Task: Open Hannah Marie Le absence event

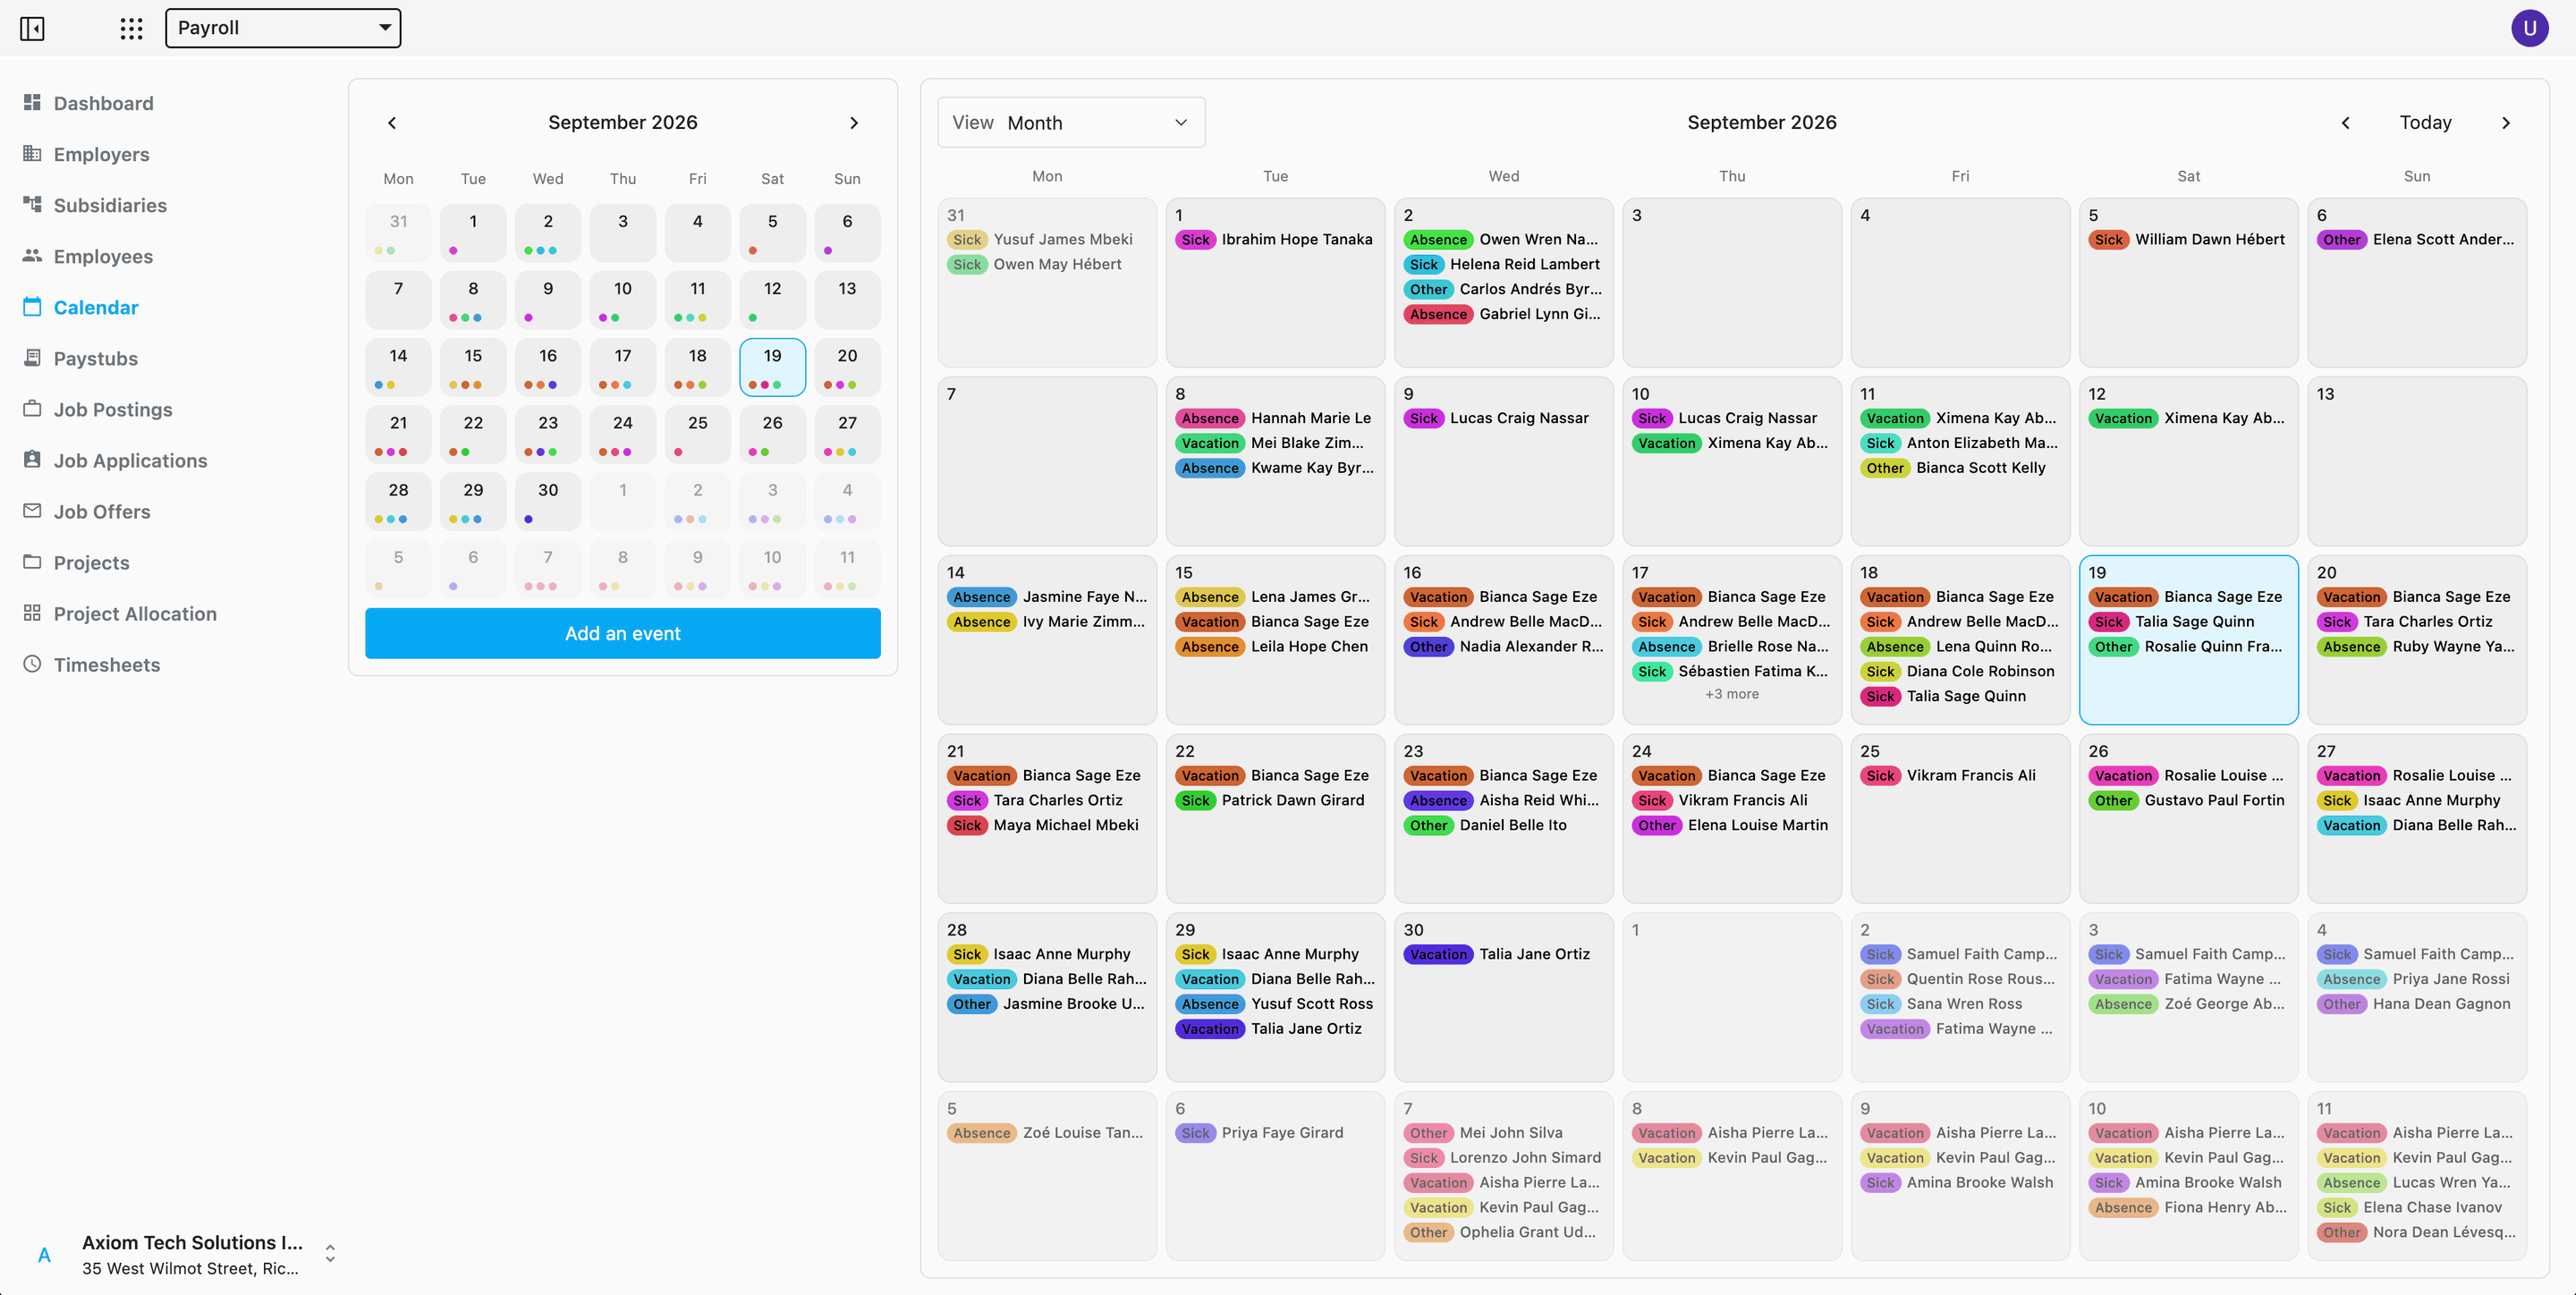Action: 1275,419
